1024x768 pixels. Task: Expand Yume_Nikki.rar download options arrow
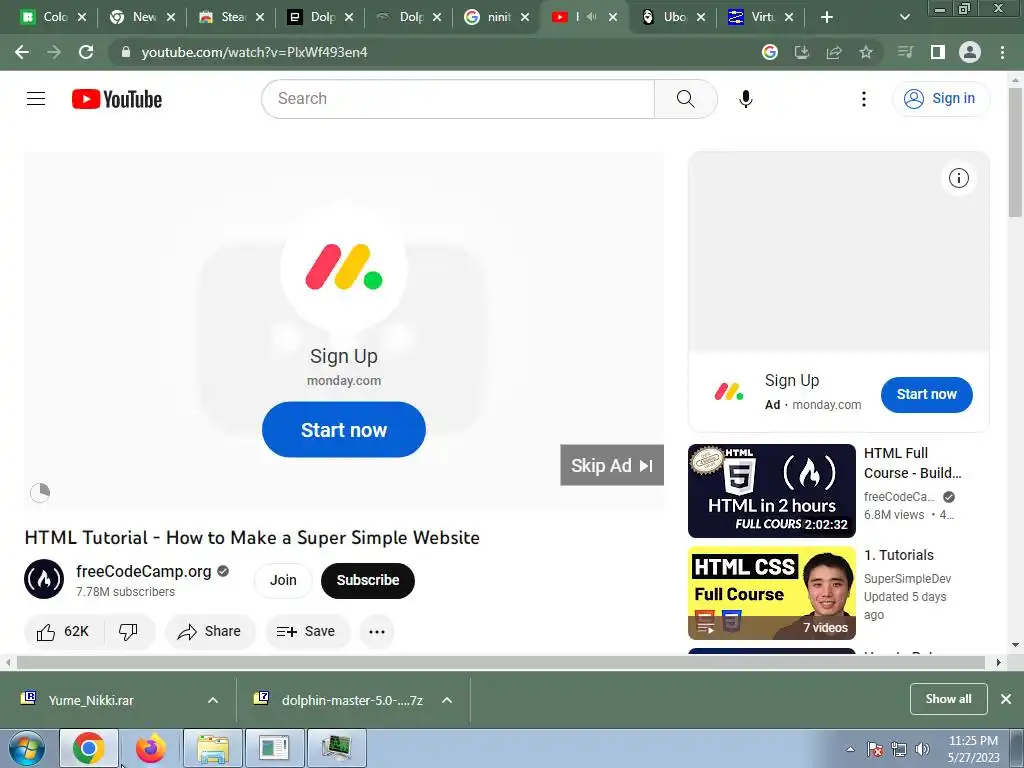tap(213, 700)
